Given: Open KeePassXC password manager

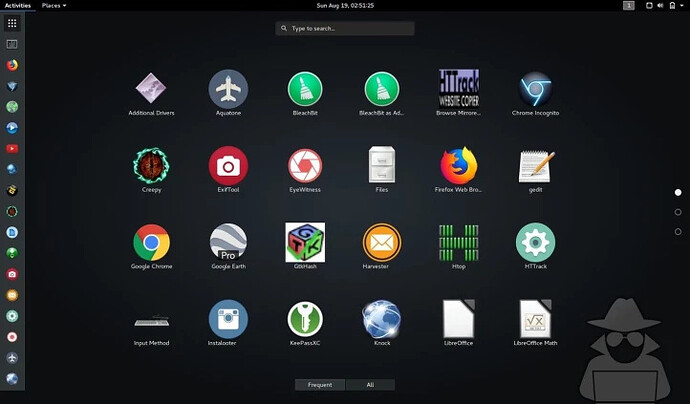Looking at the screenshot, I should point(305,320).
